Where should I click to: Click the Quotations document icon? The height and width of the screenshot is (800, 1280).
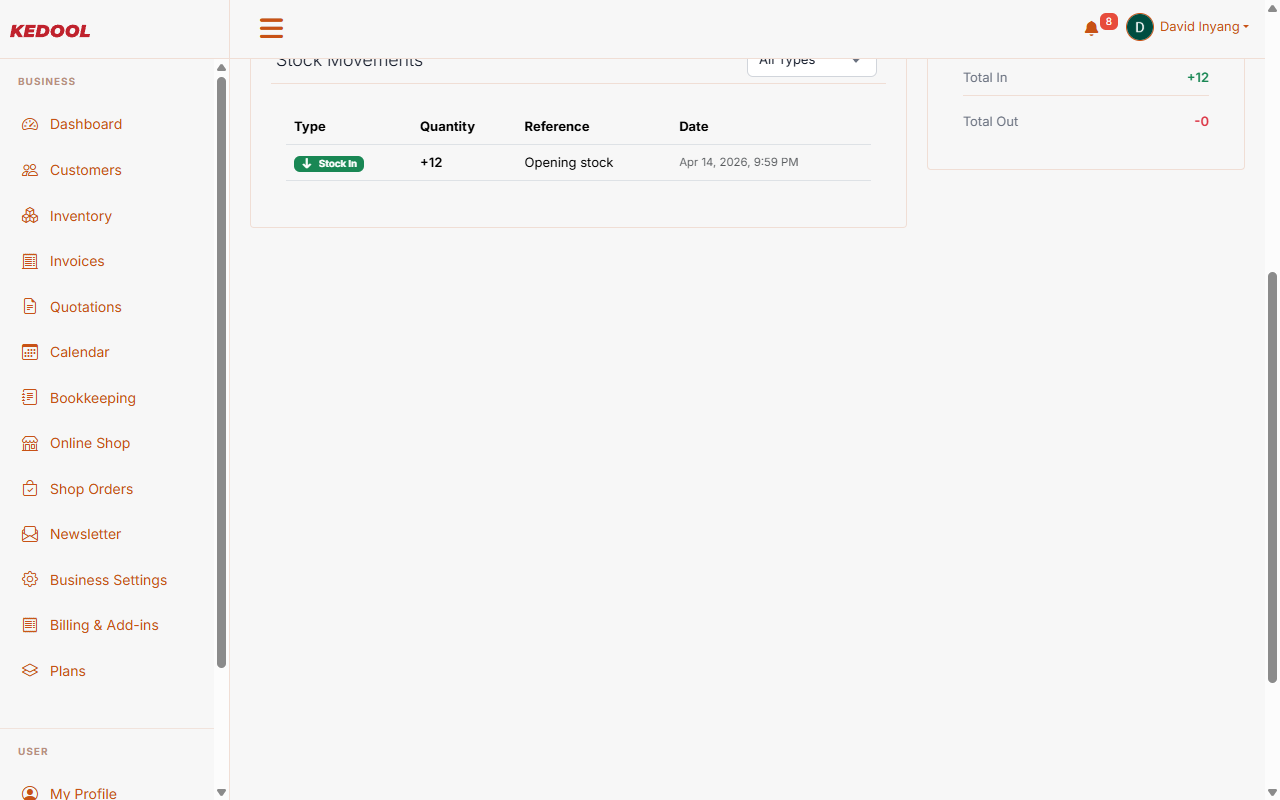(30, 307)
